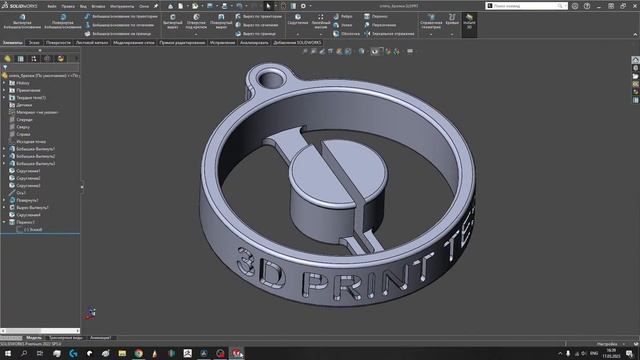Click the Mirror tool (Зеркальное отражение)
This screenshot has height=360, width=640.
pyautogui.click(x=389, y=34)
